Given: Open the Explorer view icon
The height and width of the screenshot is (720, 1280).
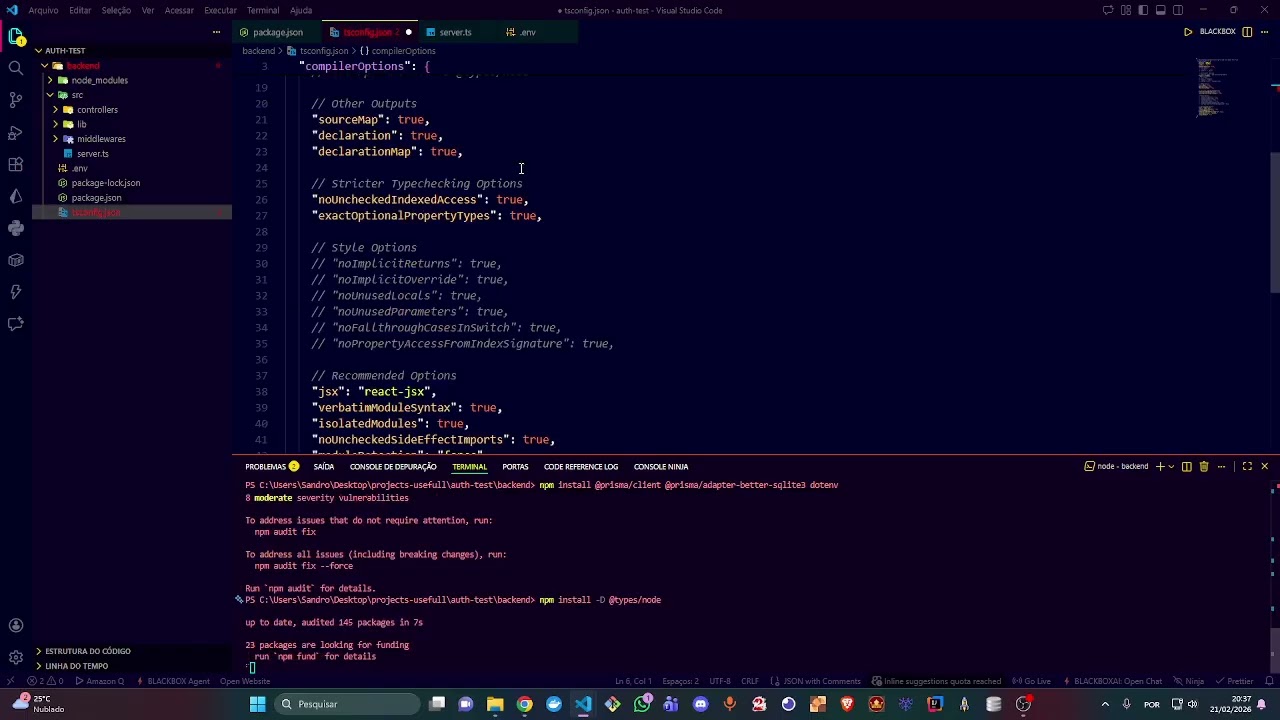Looking at the screenshot, I should point(15,38).
